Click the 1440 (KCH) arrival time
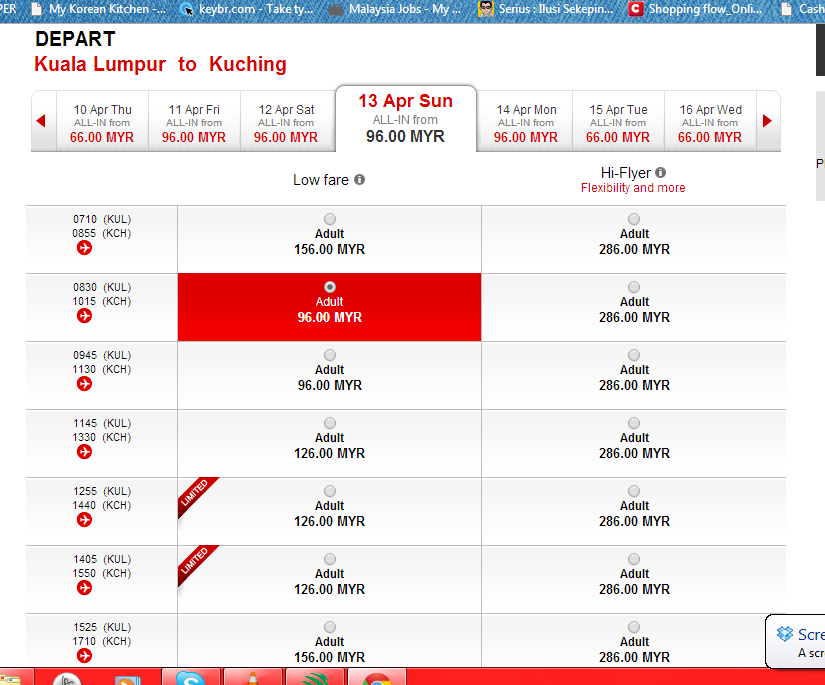Viewport: 825px width, 685px height. [x=102, y=505]
